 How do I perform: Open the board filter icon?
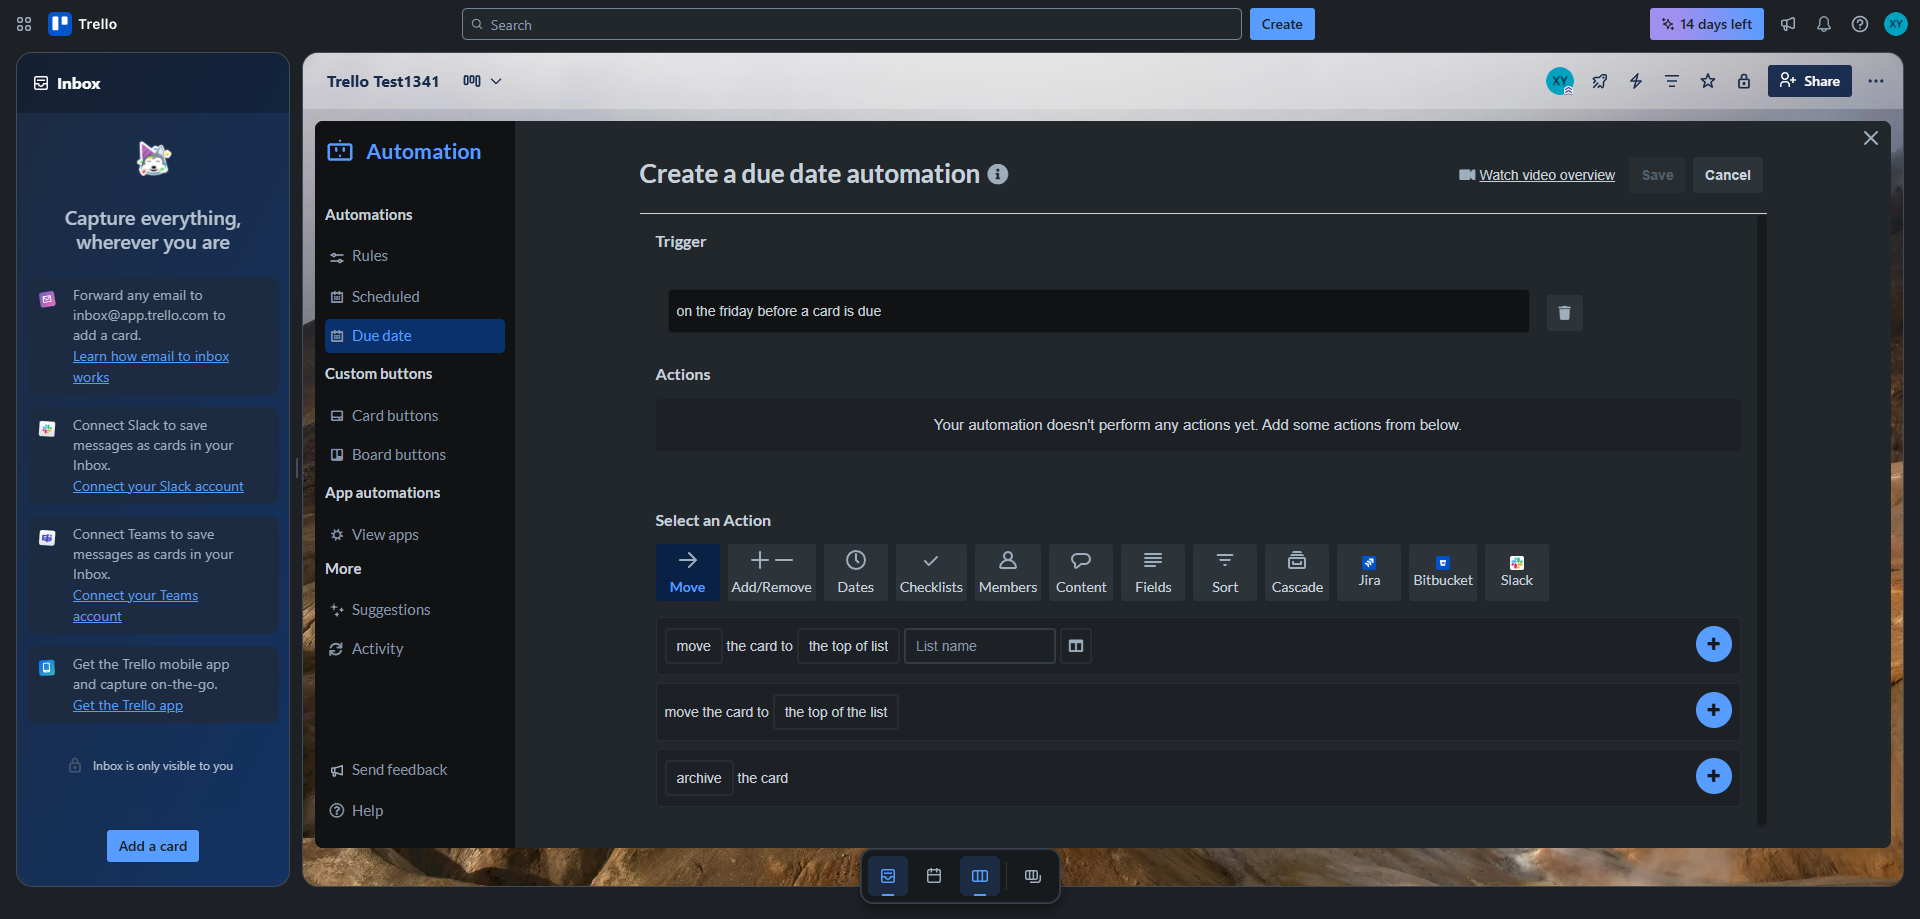(1672, 81)
